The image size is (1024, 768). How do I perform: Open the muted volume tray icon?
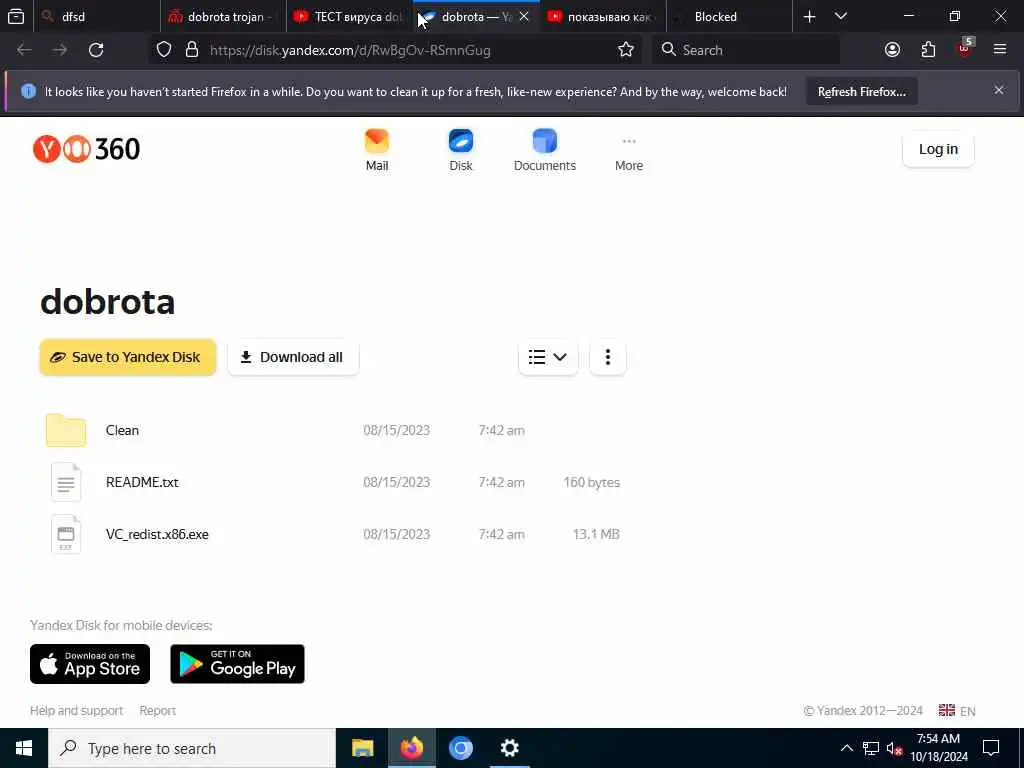894,748
